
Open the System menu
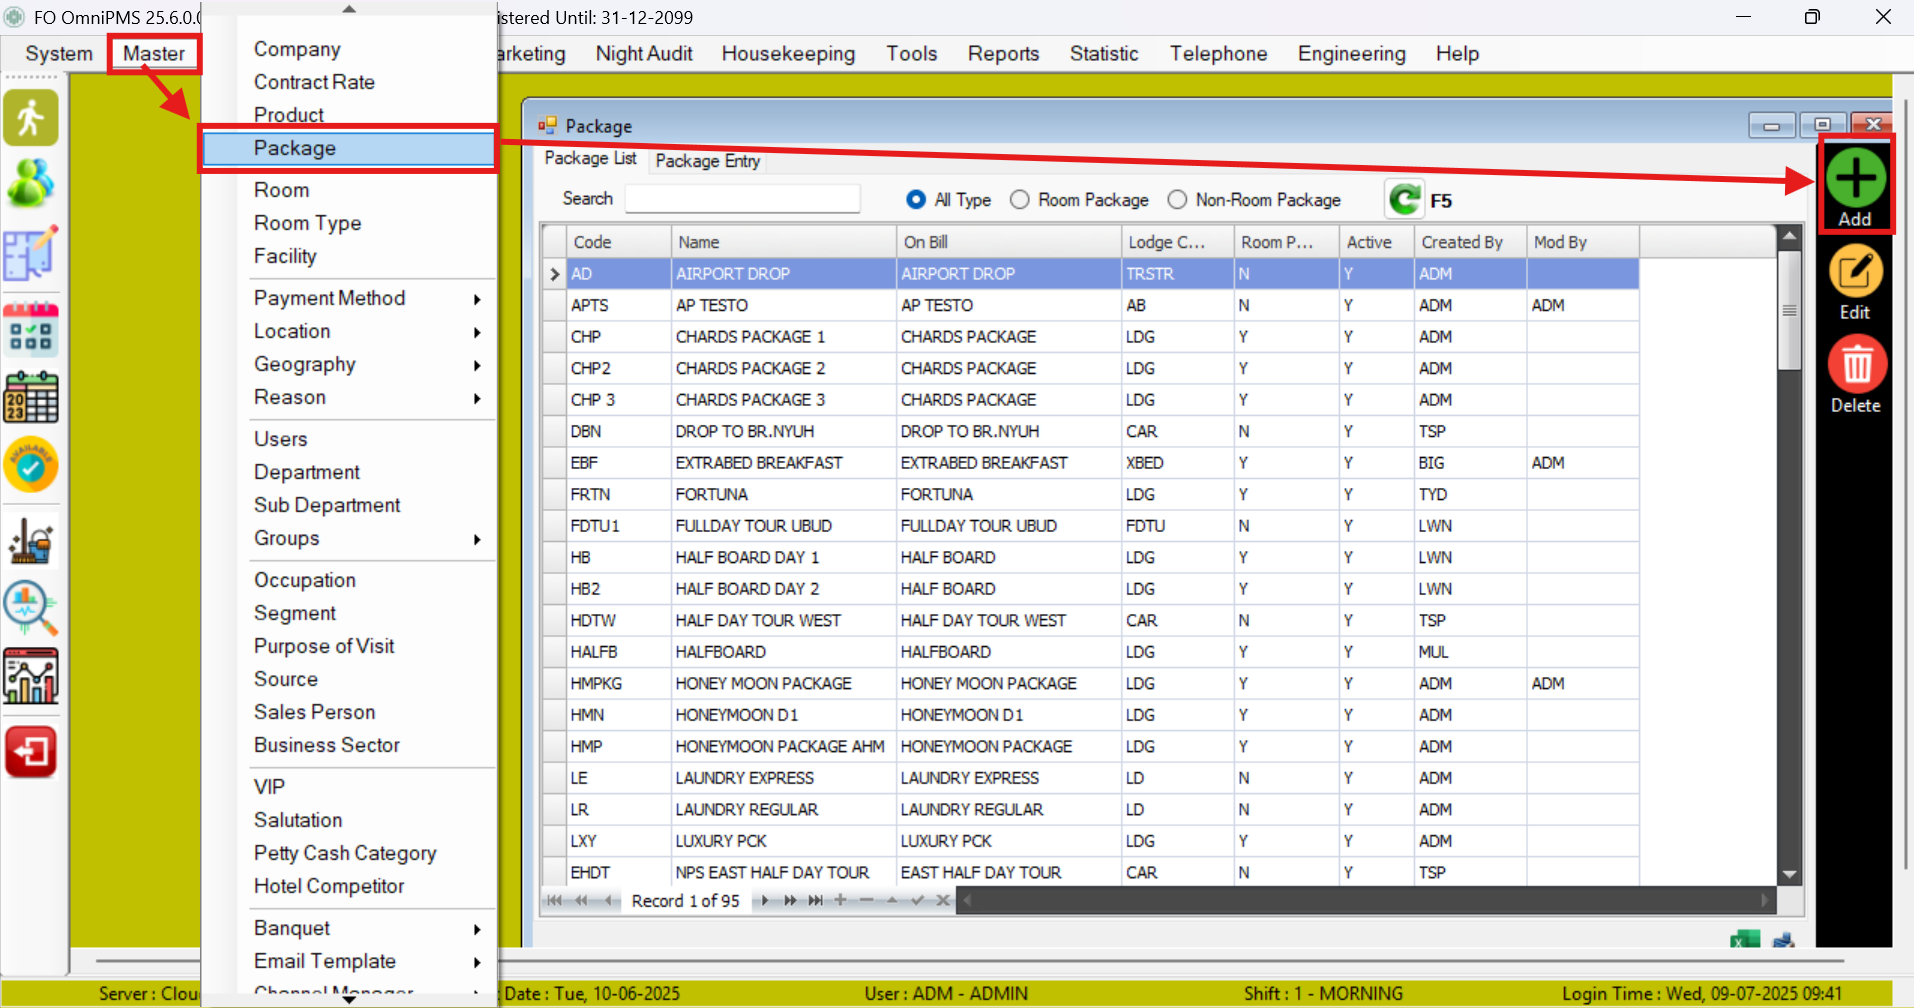point(59,54)
